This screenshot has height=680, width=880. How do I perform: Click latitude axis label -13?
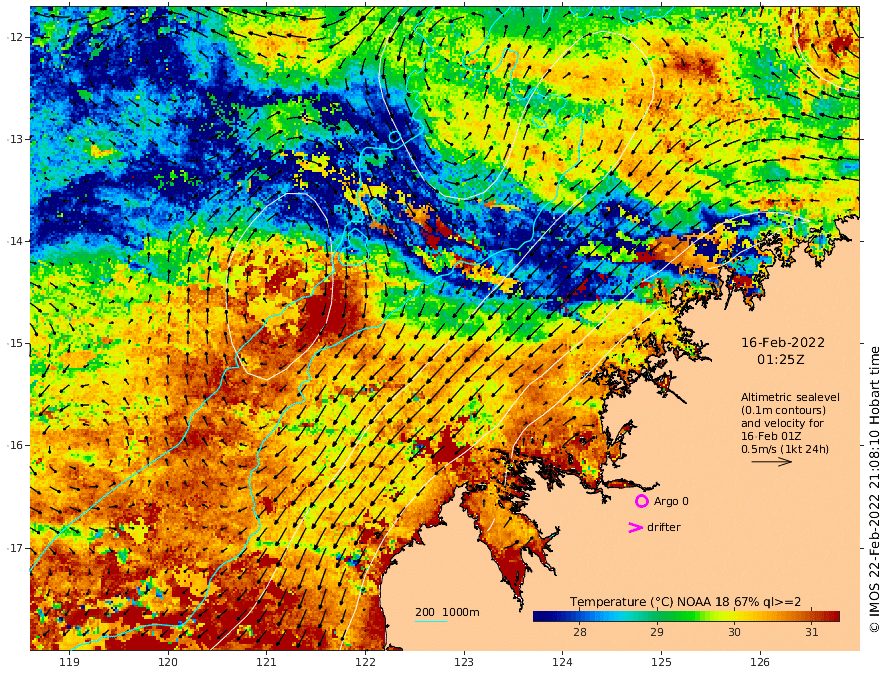click(15, 139)
